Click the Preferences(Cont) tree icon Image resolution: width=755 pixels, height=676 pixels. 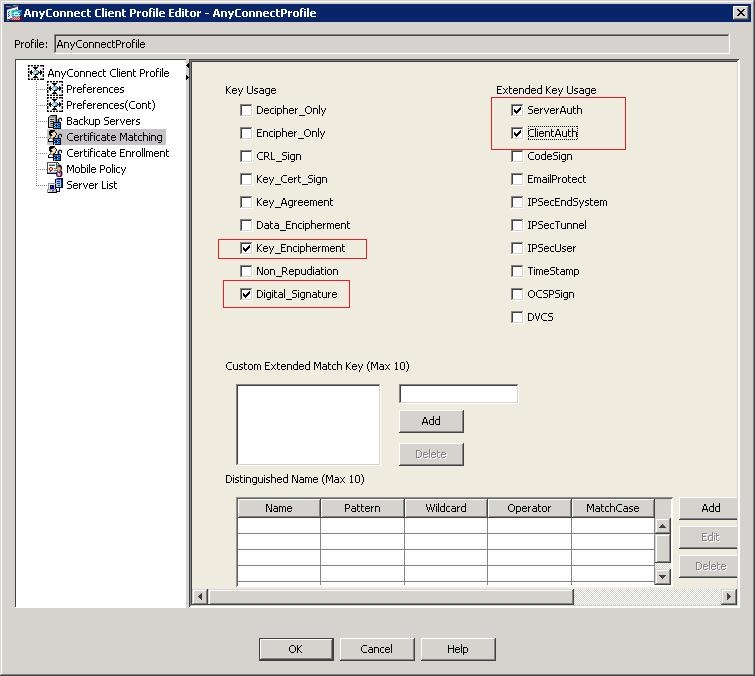point(55,105)
